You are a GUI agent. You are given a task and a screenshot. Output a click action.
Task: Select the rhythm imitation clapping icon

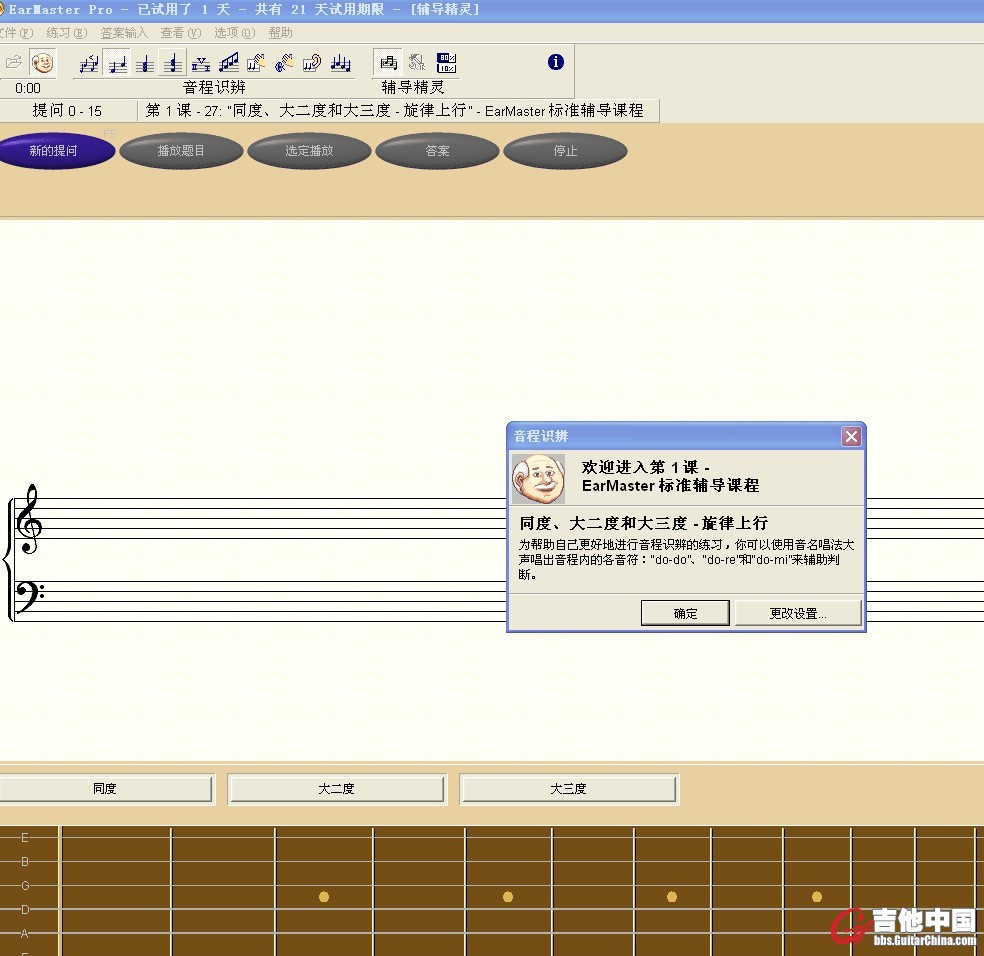(x=284, y=63)
